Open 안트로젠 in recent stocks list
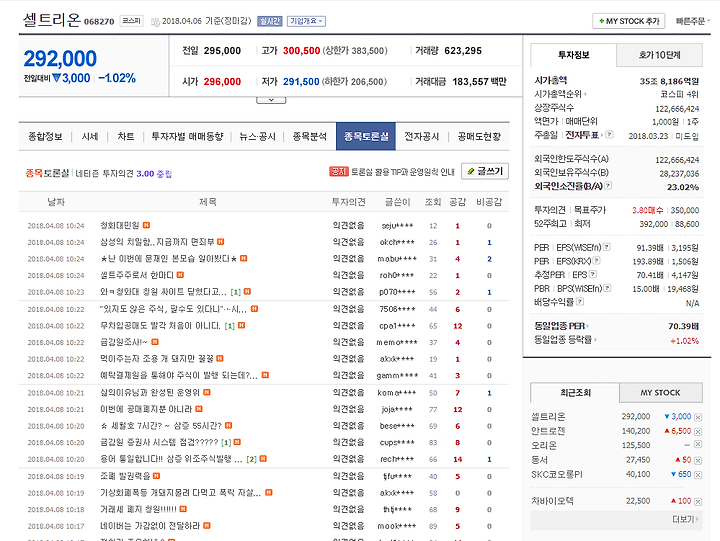The height and width of the screenshot is (541, 720). (548, 431)
